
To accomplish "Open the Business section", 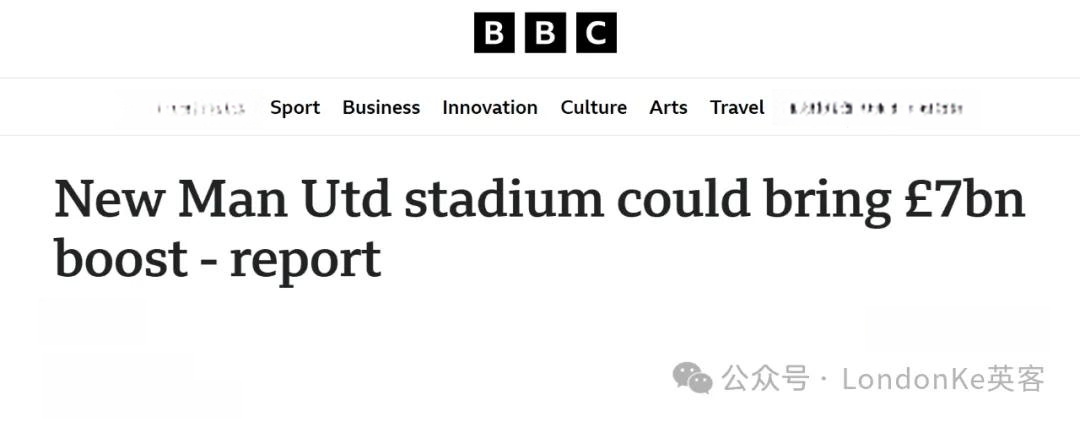I will pos(381,107).
